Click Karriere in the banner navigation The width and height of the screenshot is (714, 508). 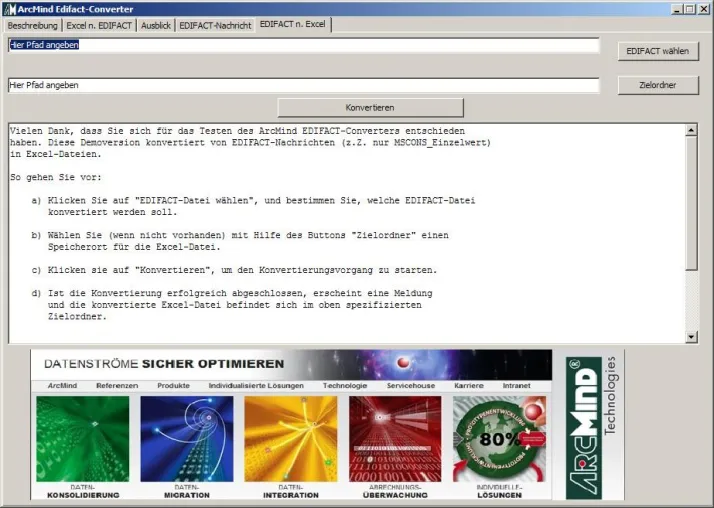tap(469, 386)
